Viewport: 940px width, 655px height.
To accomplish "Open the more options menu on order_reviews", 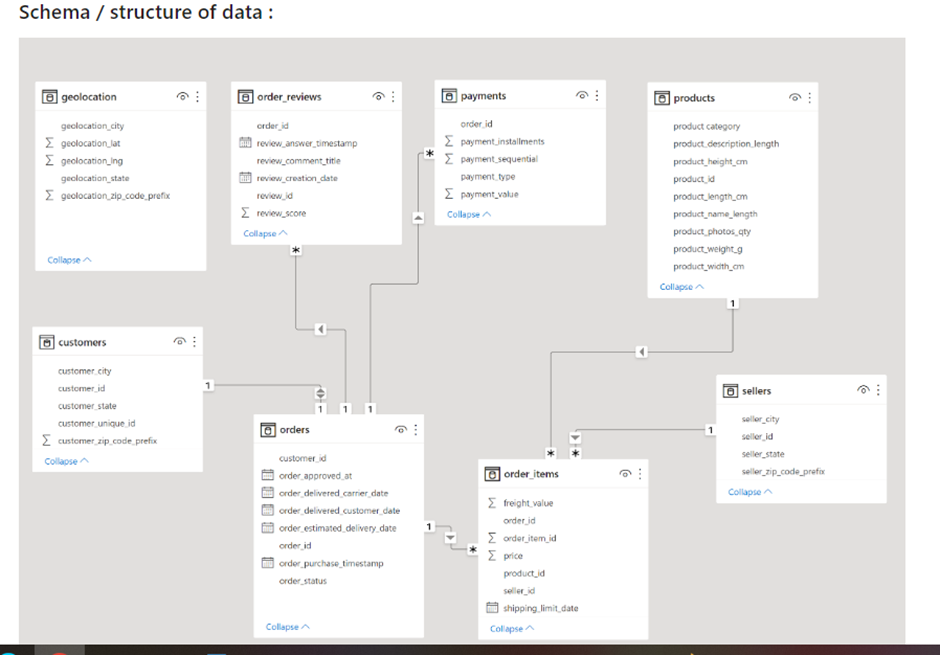I will point(394,96).
